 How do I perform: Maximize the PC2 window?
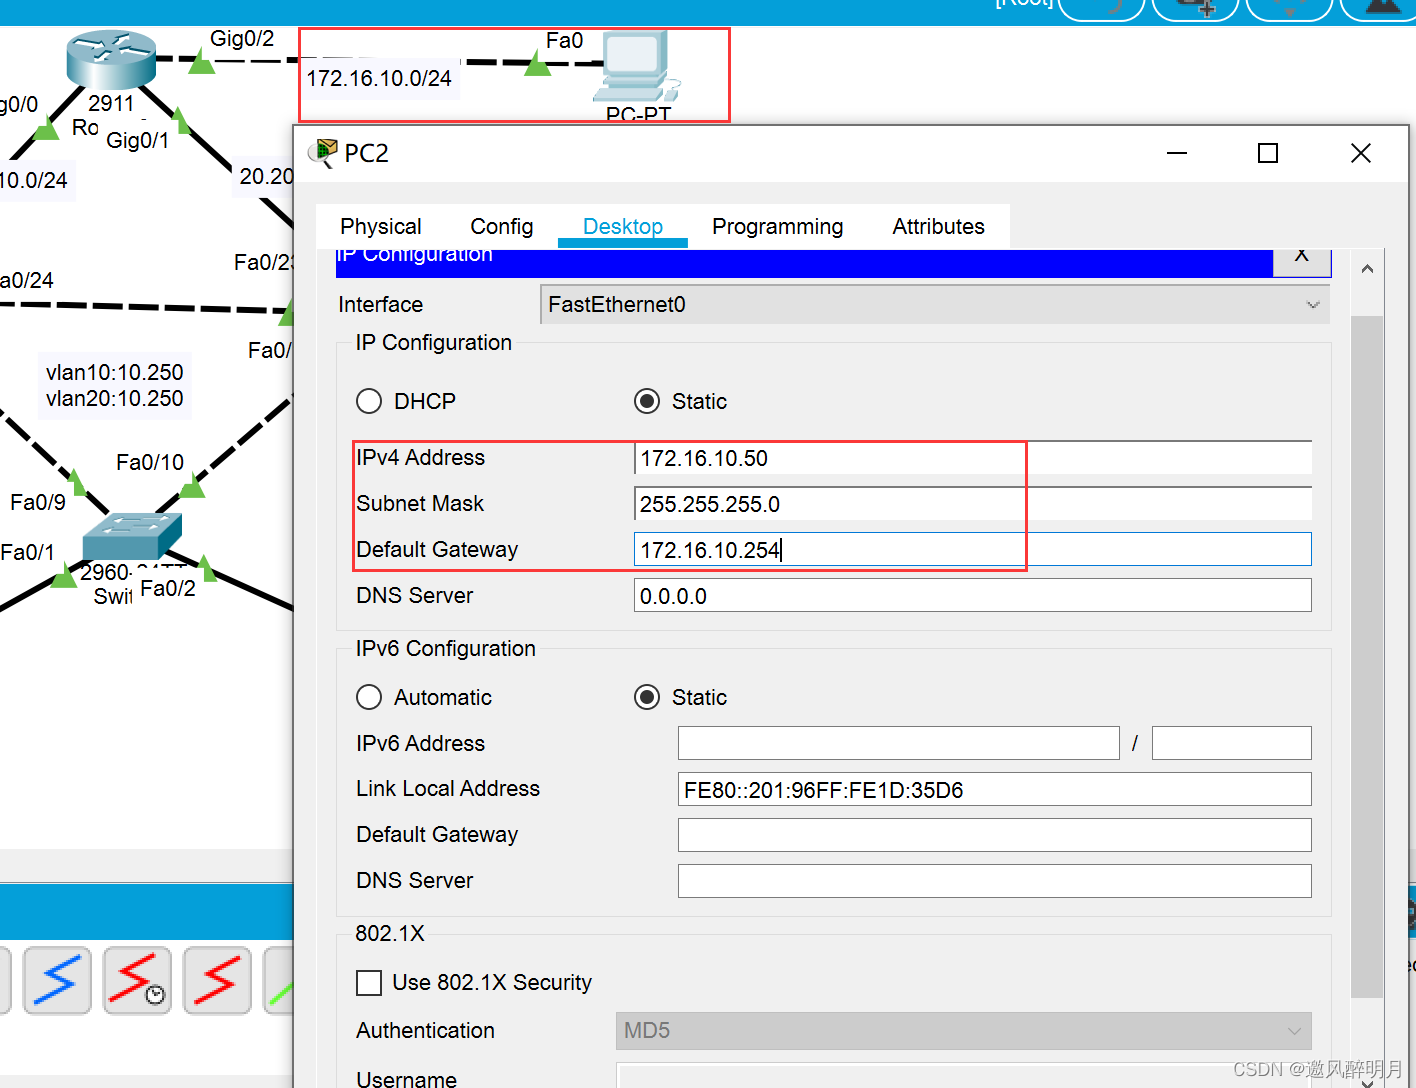pyautogui.click(x=1267, y=153)
